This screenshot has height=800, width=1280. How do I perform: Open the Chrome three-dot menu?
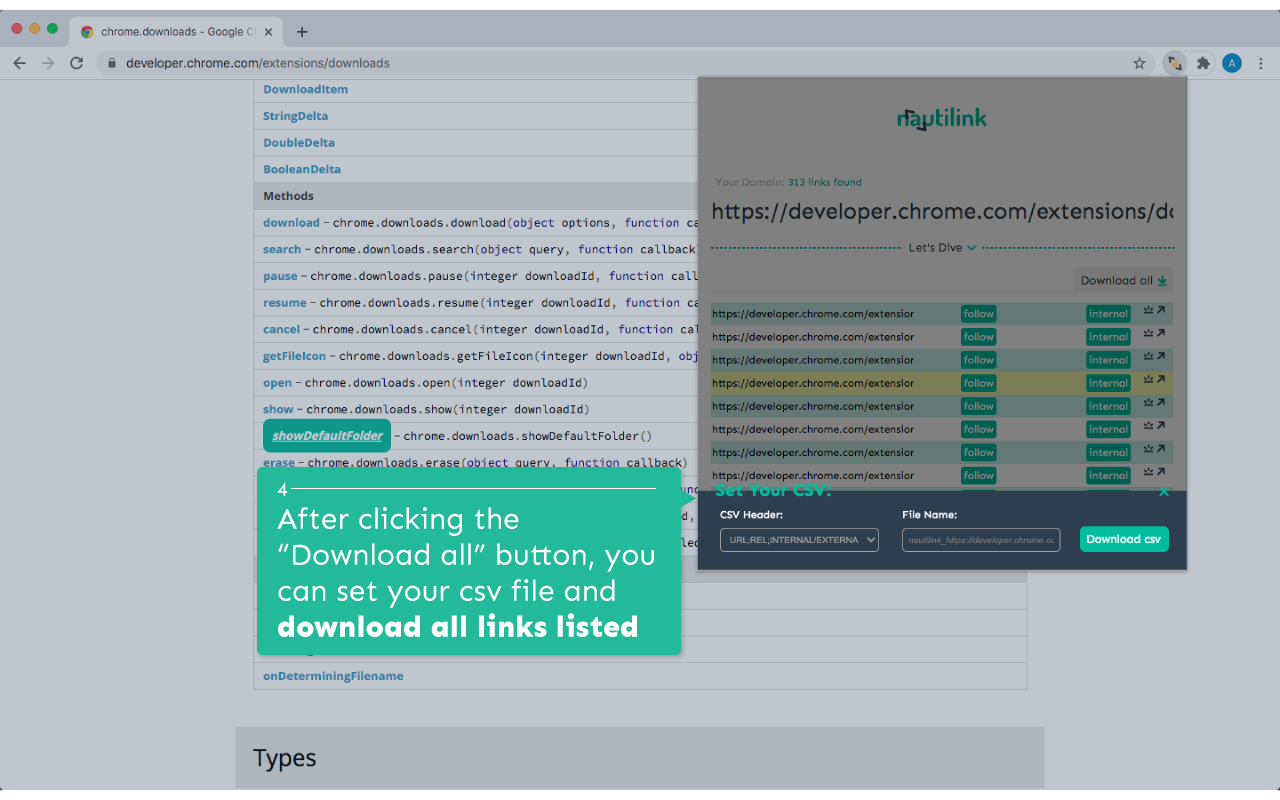pyautogui.click(x=1261, y=62)
